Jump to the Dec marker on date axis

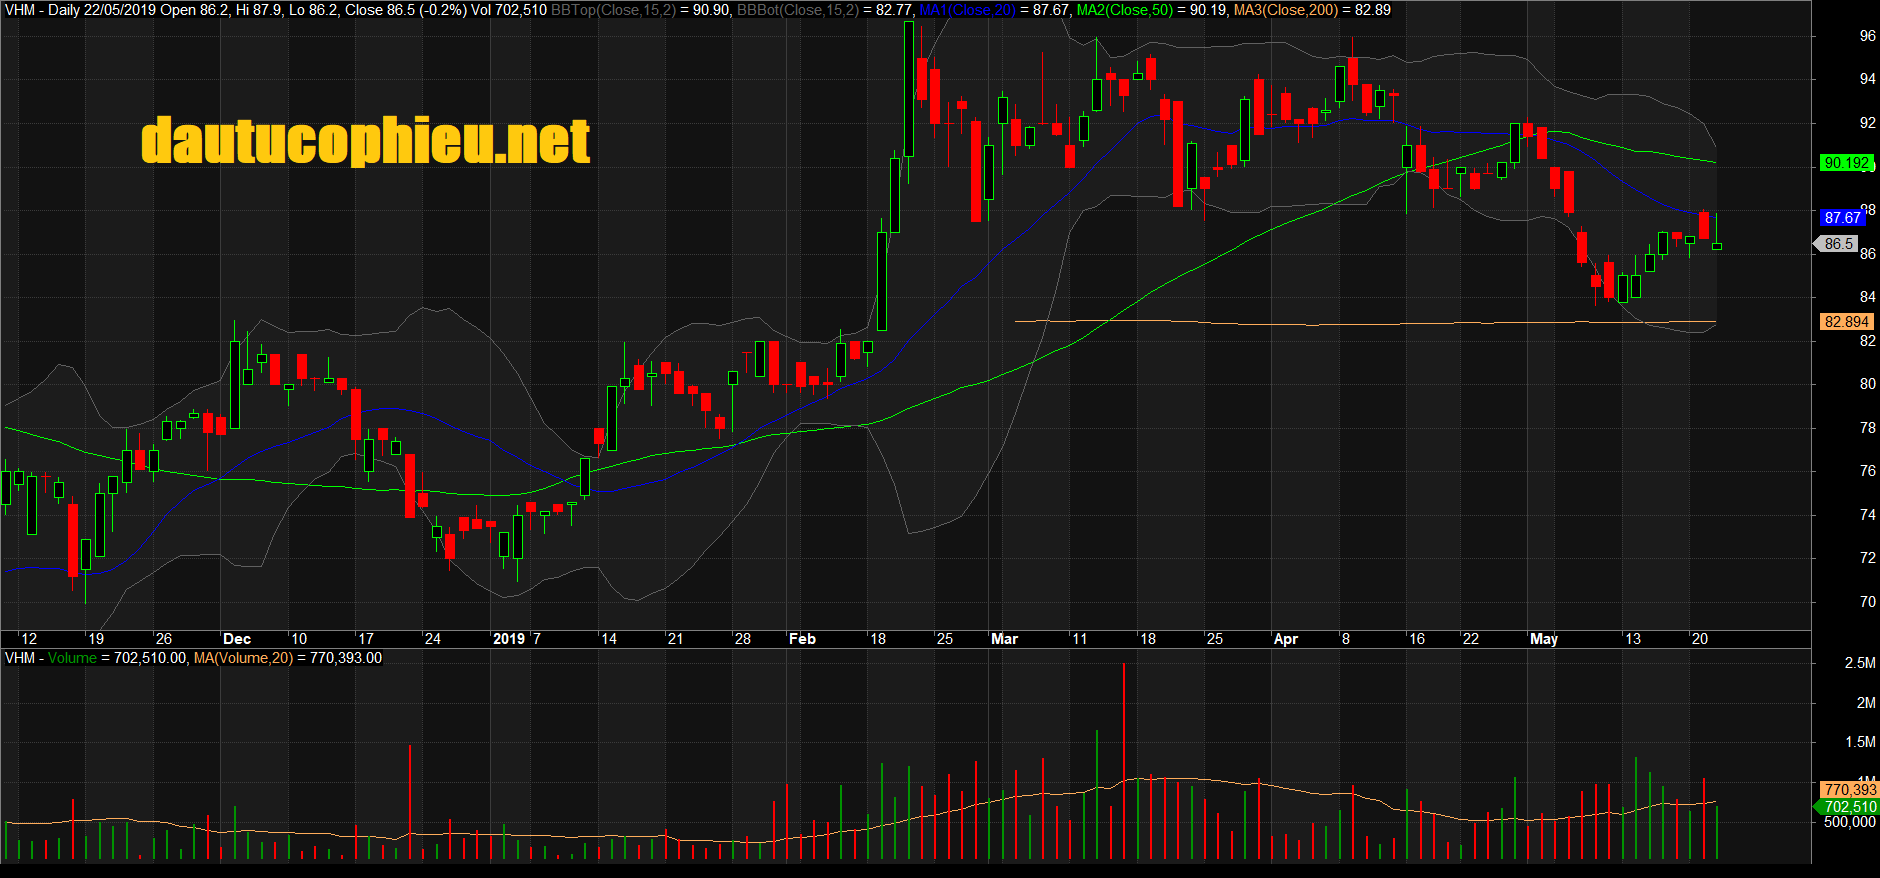click(x=237, y=639)
